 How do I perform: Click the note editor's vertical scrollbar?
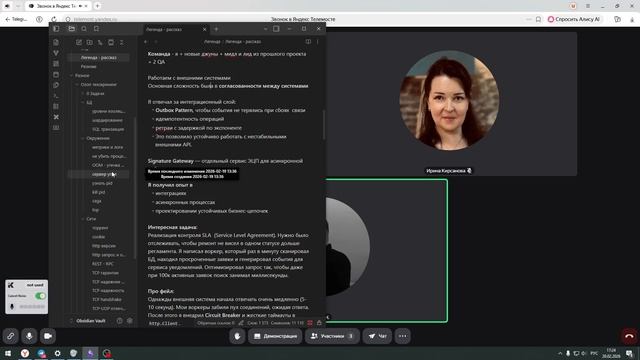click(324, 124)
